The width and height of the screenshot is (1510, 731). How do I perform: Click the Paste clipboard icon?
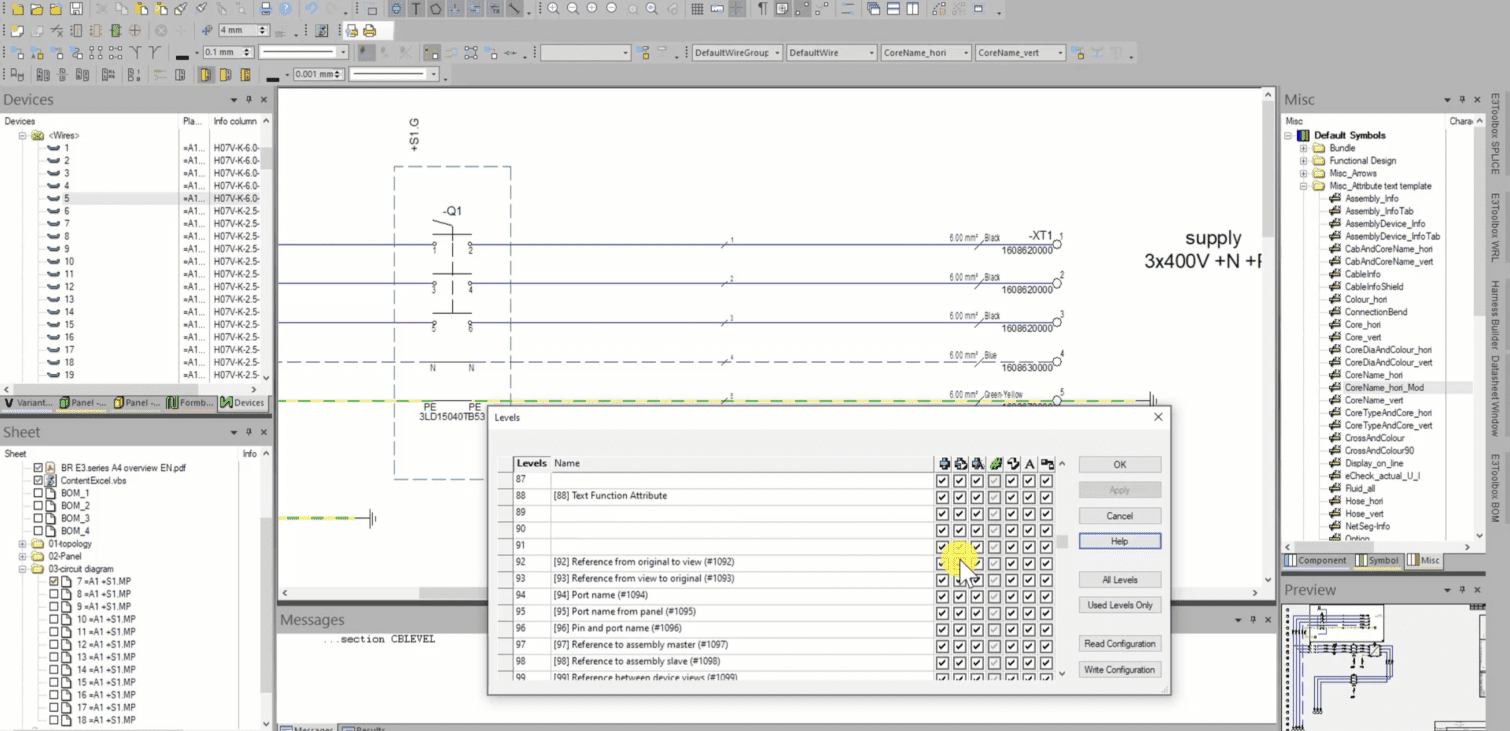click(141, 8)
